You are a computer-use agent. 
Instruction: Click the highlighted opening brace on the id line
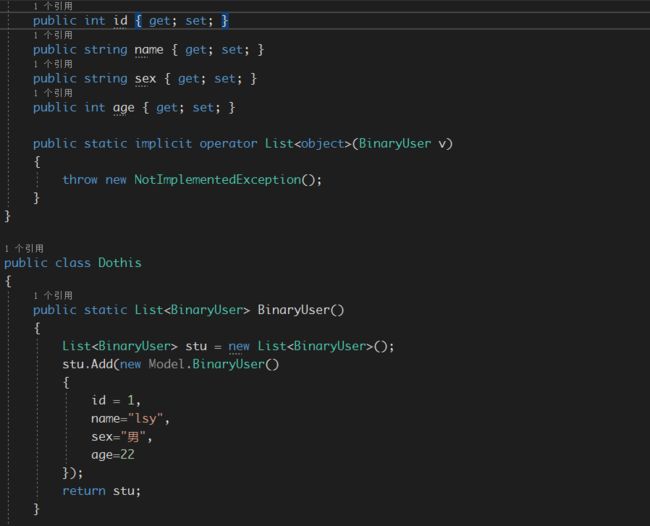pos(138,21)
